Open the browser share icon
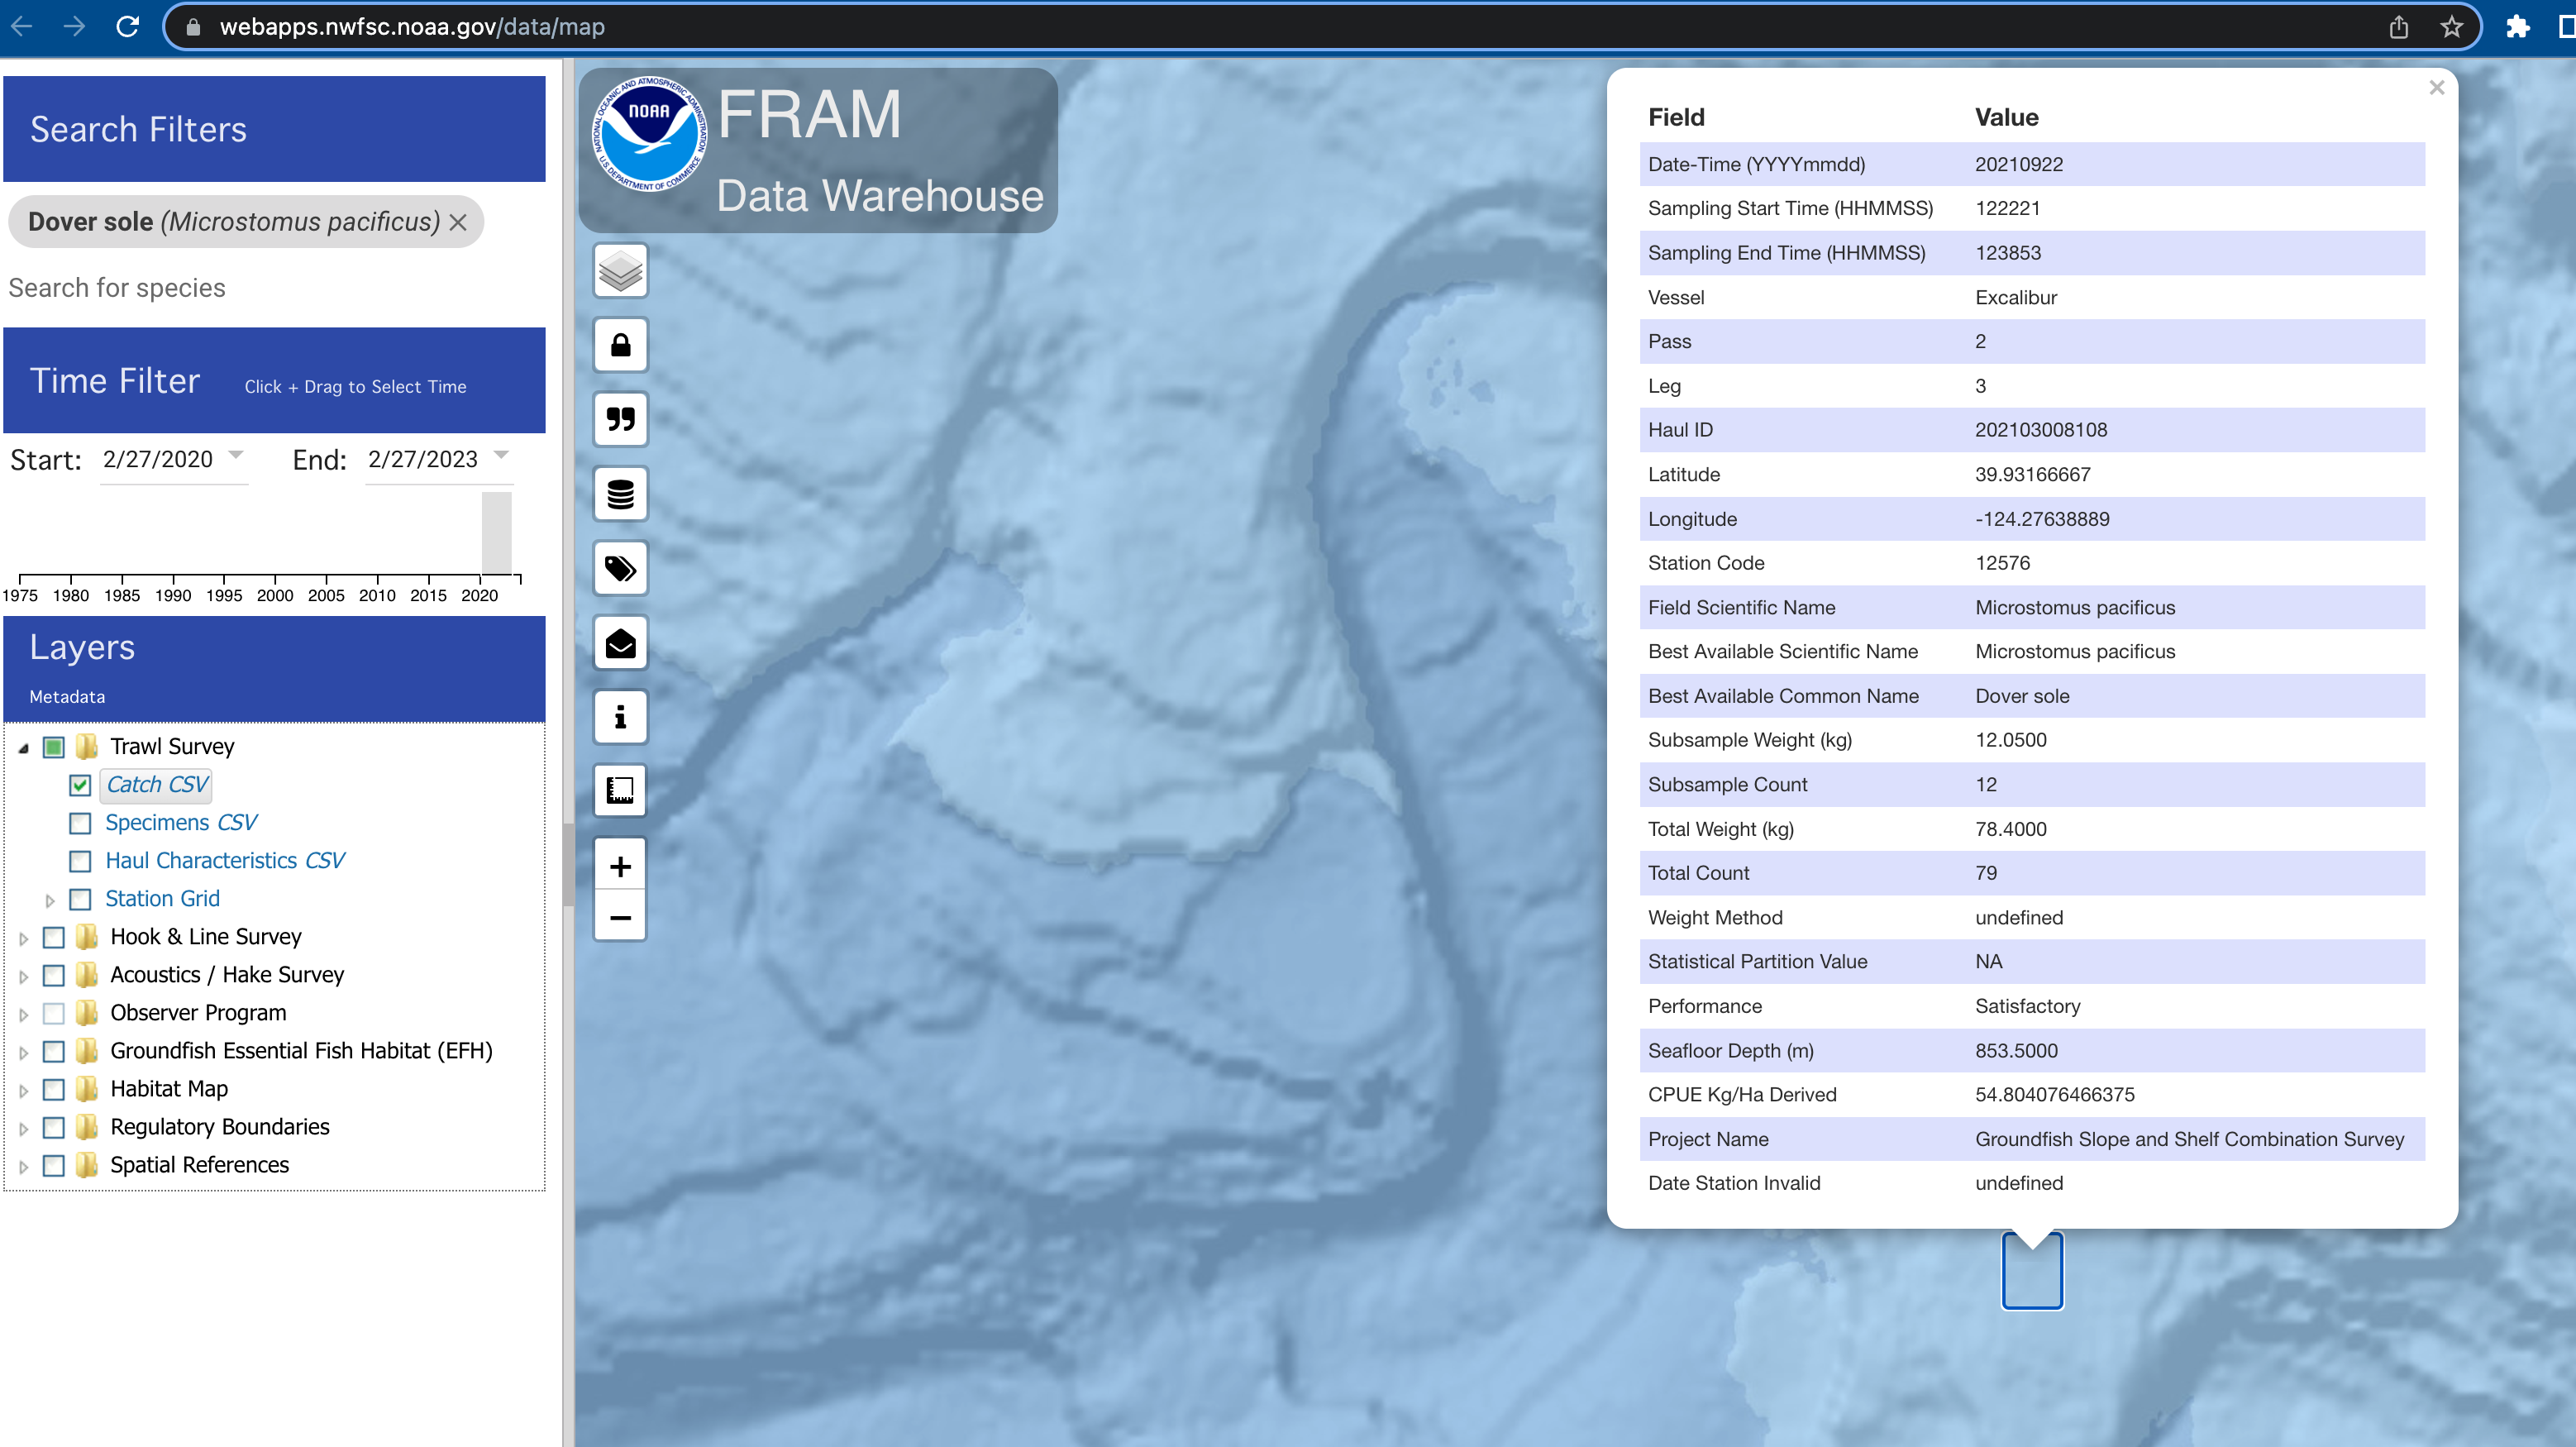This screenshot has height=1447, width=2576. pyautogui.click(x=2398, y=27)
